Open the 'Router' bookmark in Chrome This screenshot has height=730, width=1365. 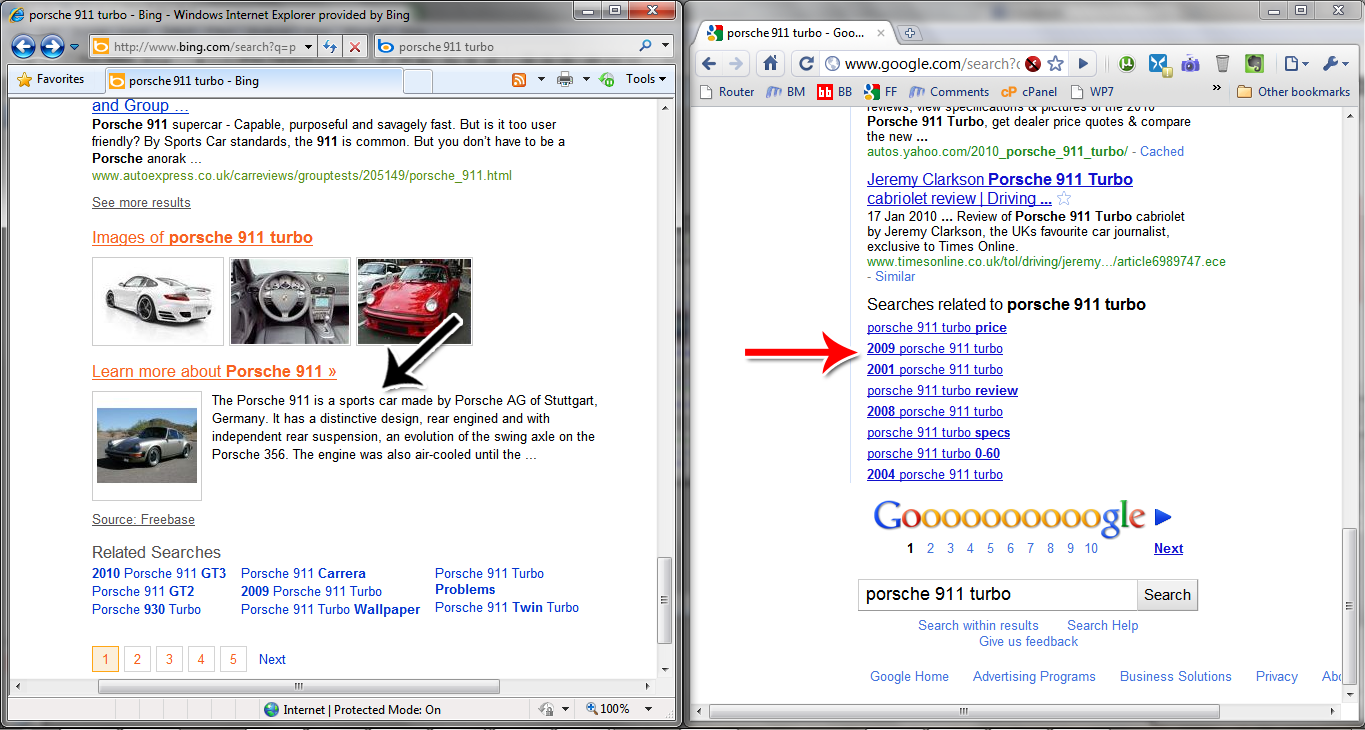pos(726,92)
